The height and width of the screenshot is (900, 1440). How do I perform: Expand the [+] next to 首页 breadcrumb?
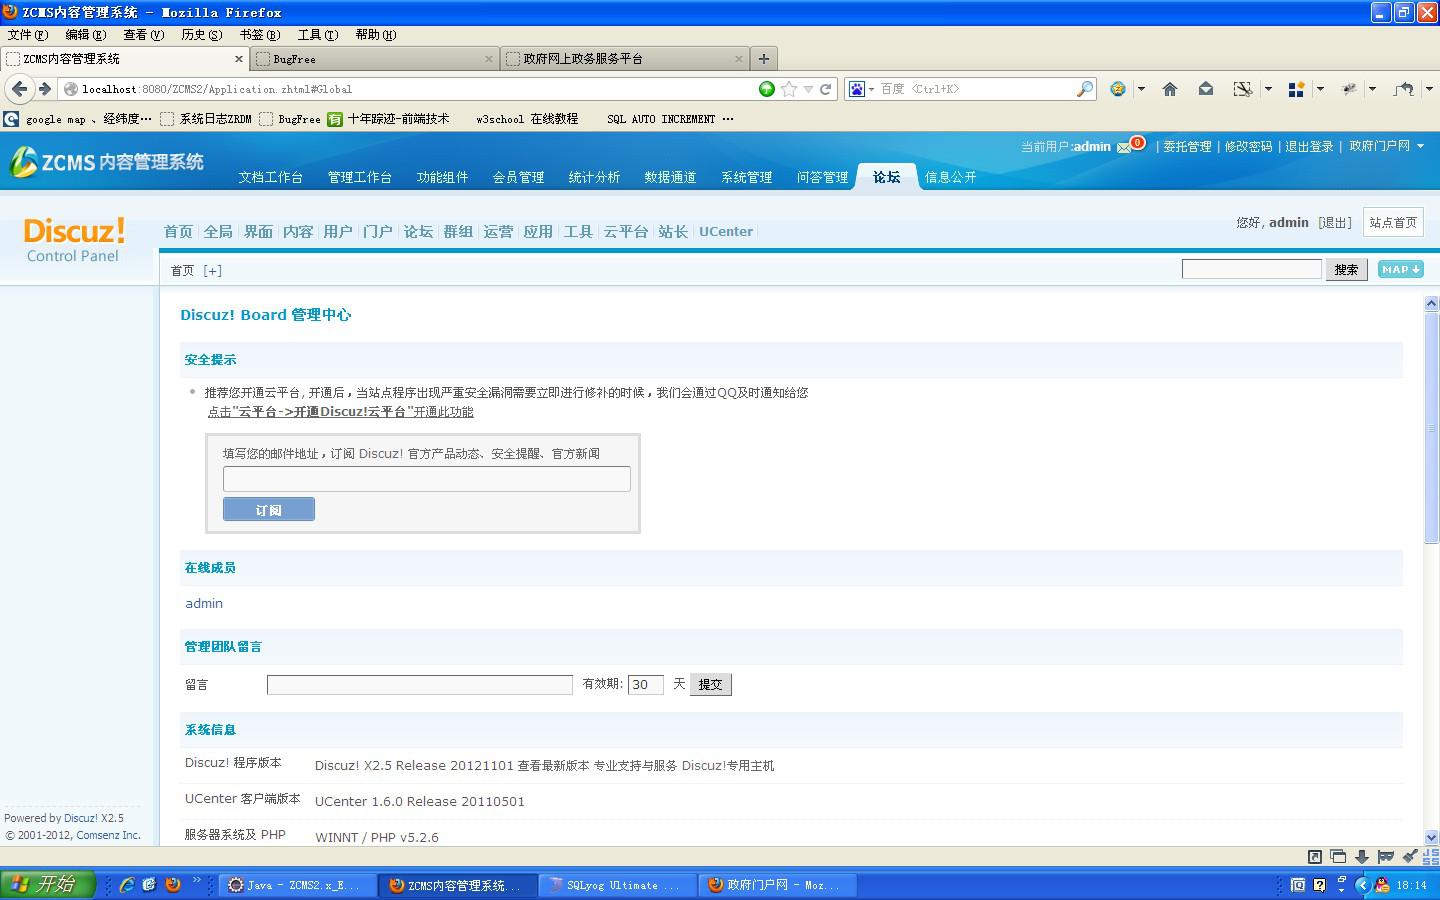pos(212,270)
